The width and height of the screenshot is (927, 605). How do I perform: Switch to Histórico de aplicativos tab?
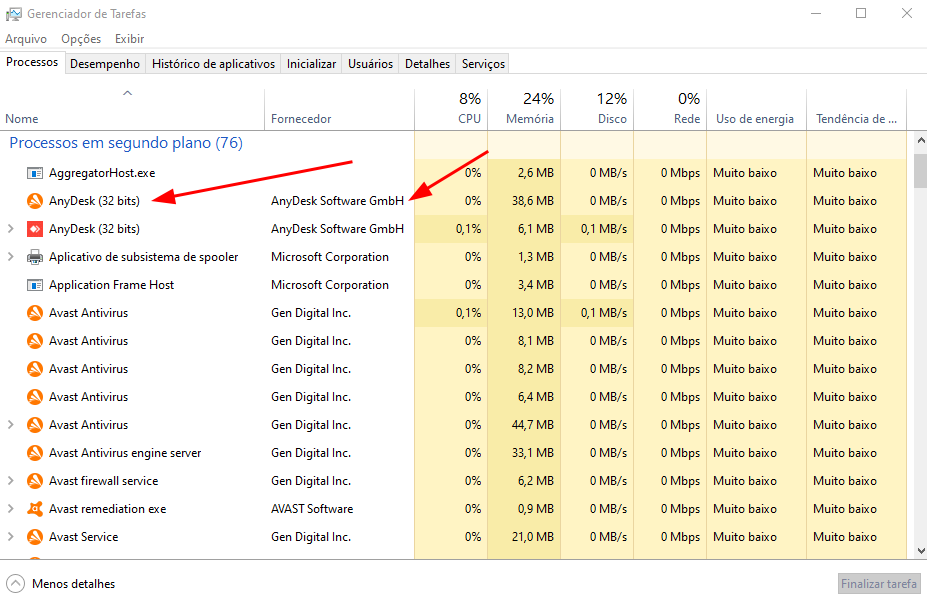tap(213, 63)
